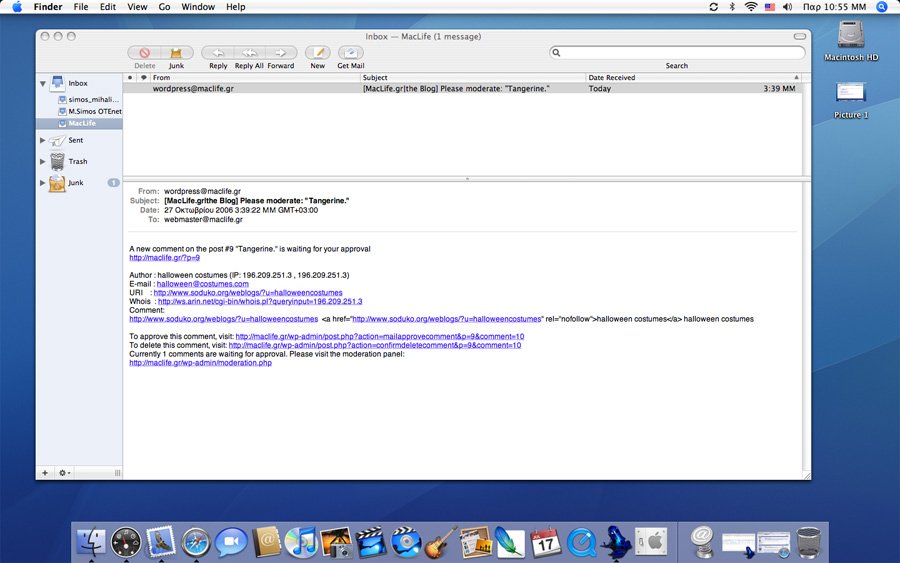
Task: Select the MacLife mailbox in sidebar
Action: (x=82, y=123)
